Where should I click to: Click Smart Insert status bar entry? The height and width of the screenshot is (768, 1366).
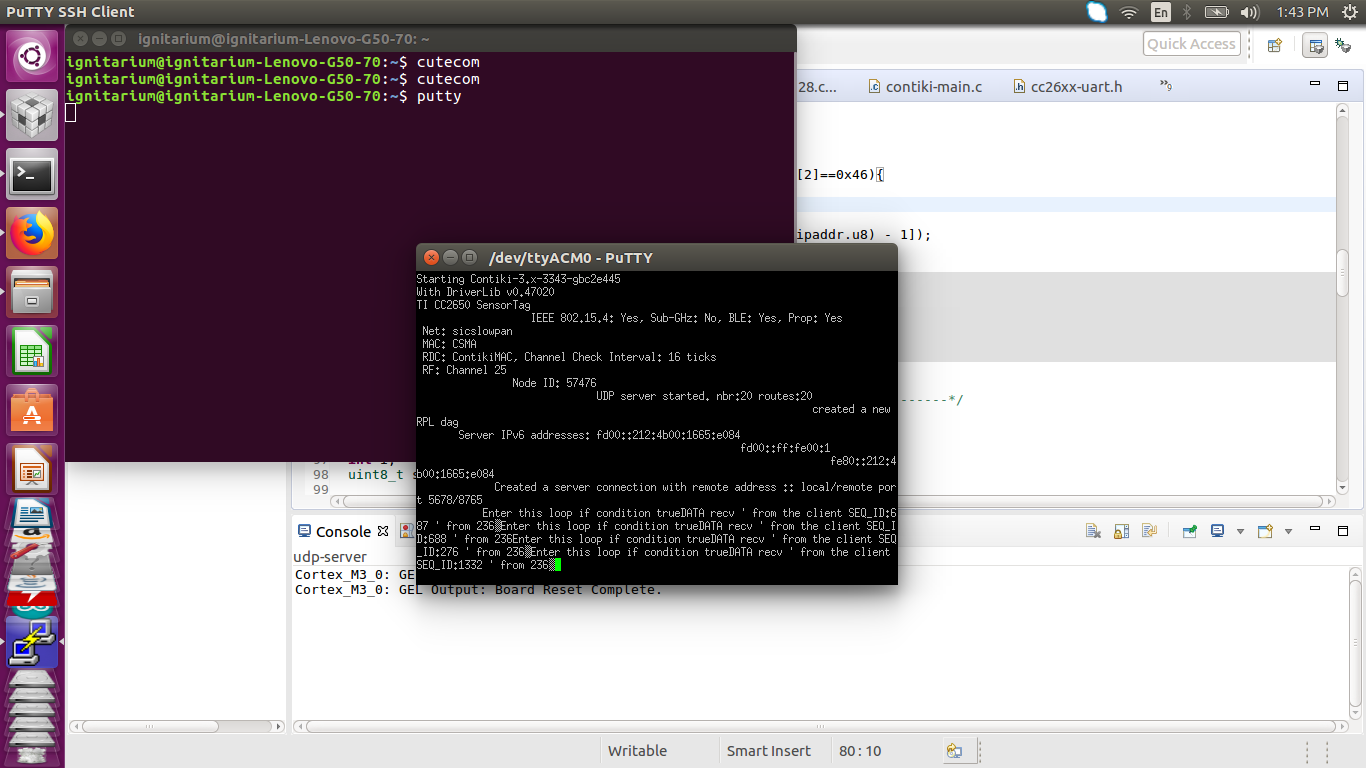point(769,751)
